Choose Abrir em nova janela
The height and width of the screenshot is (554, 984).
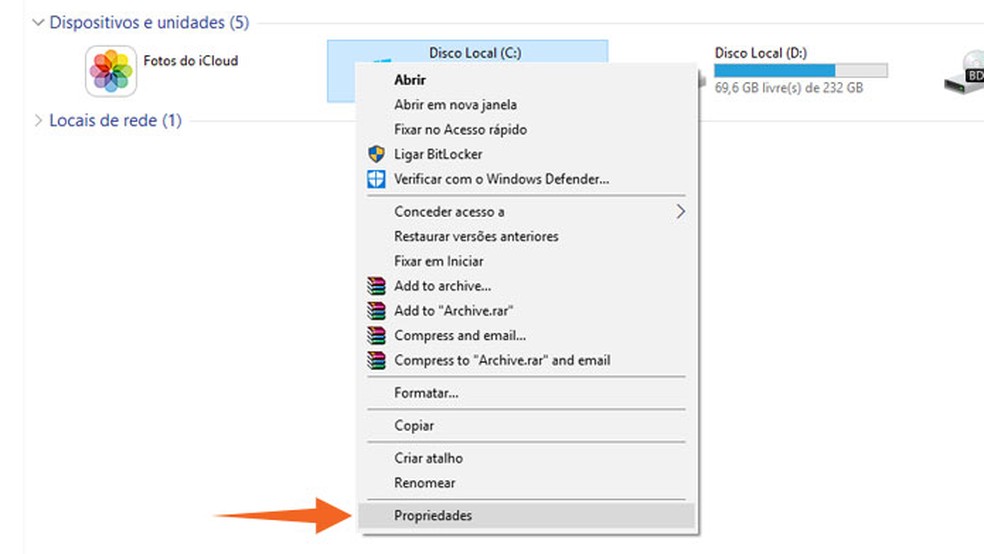coord(455,105)
